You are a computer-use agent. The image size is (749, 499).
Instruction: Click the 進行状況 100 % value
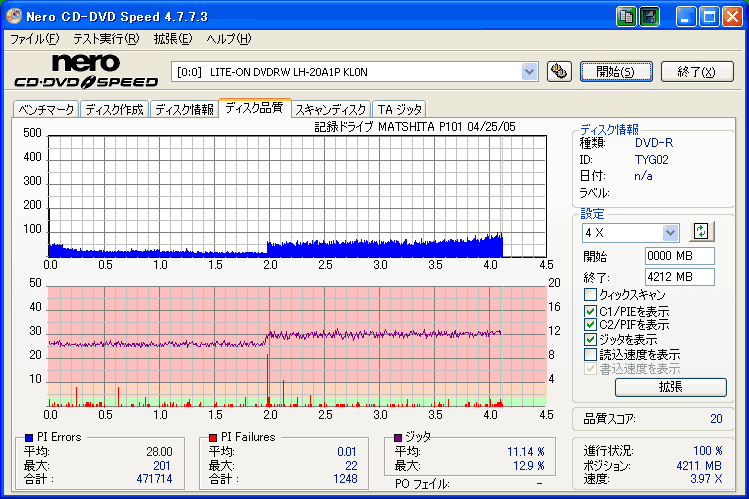(x=707, y=451)
